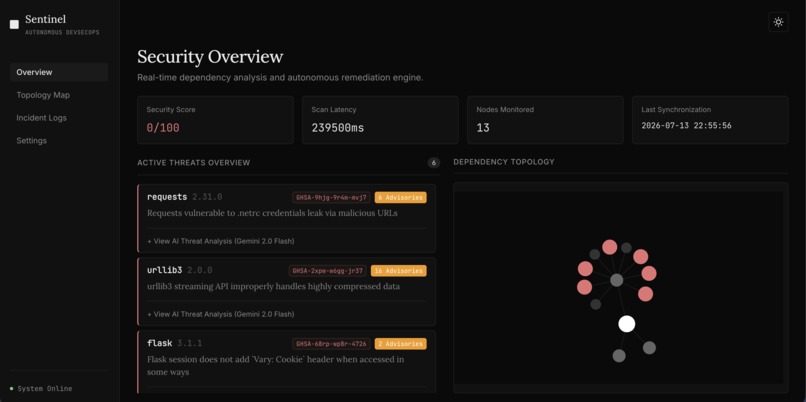Click the Nodes Monitored value 13
Screen dimensions: 806x402
[483, 128]
